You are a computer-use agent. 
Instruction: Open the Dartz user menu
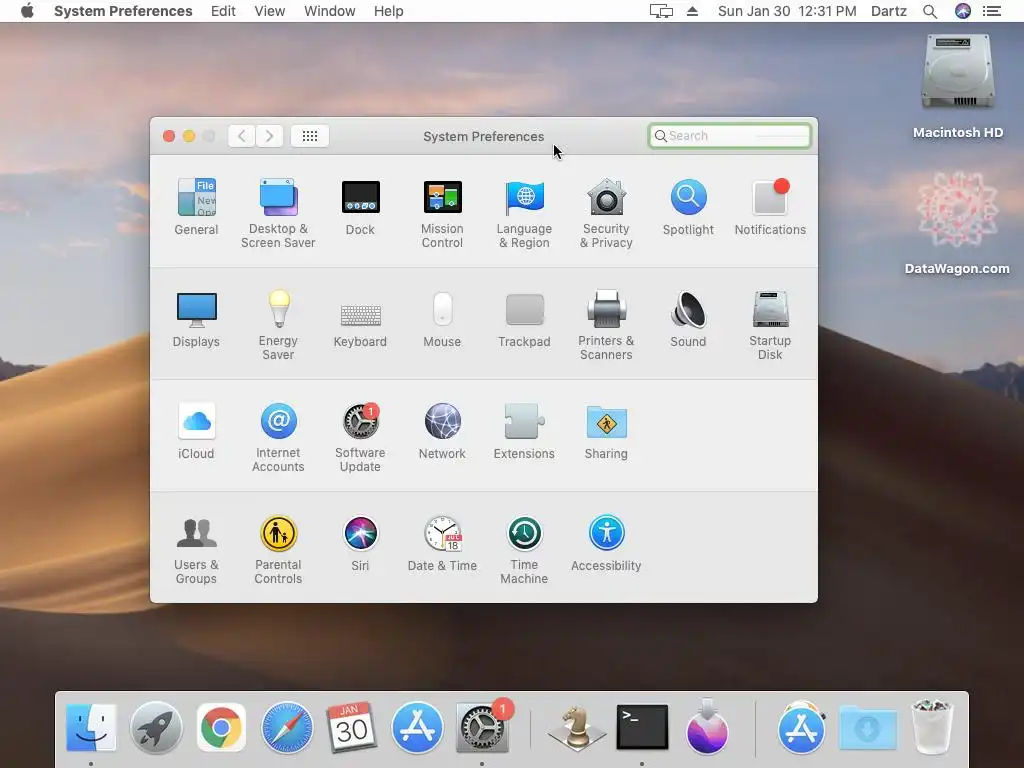889,11
